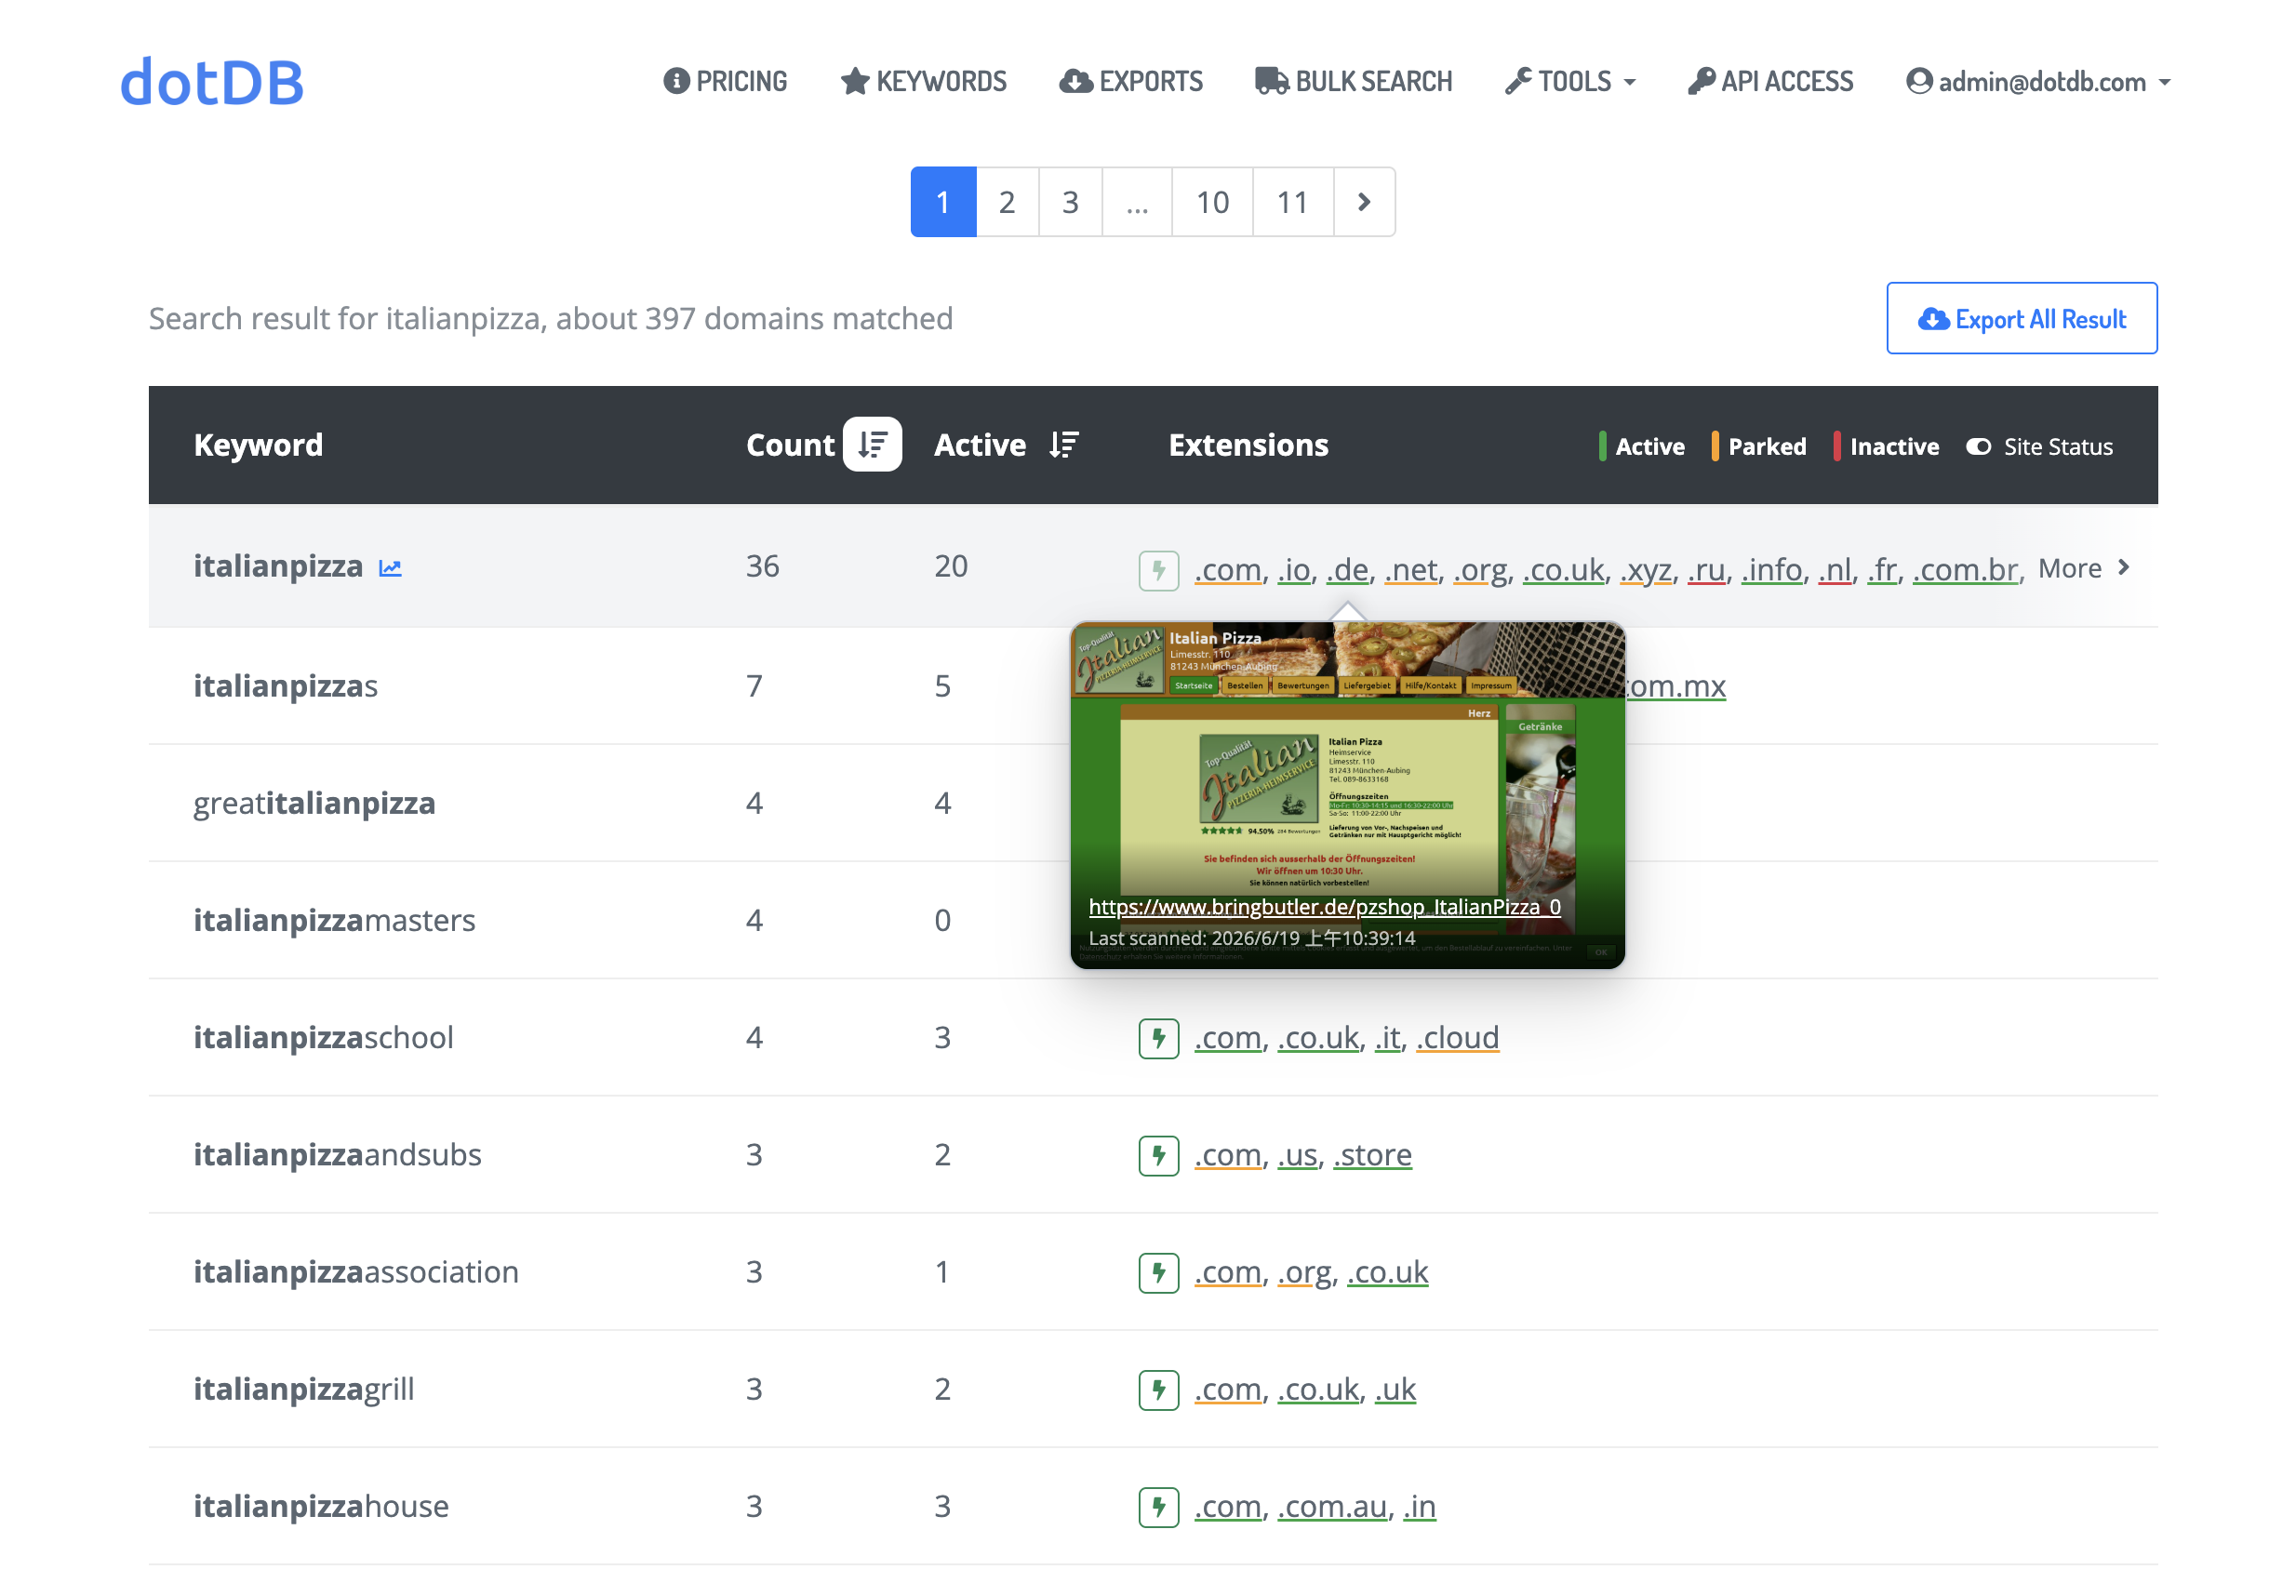Select the italianpizzahouse keyword
This screenshot has width=2296, height=1596.
click(x=321, y=1506)
